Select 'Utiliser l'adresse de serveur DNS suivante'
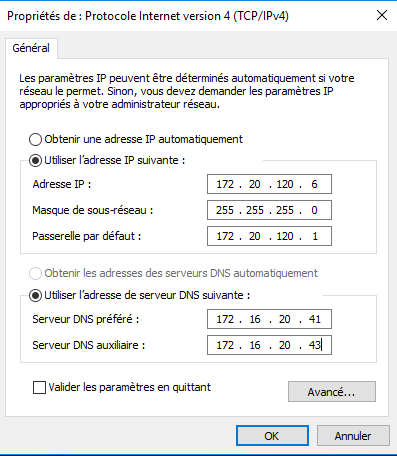Screen dimensions: 397x456 35,295
